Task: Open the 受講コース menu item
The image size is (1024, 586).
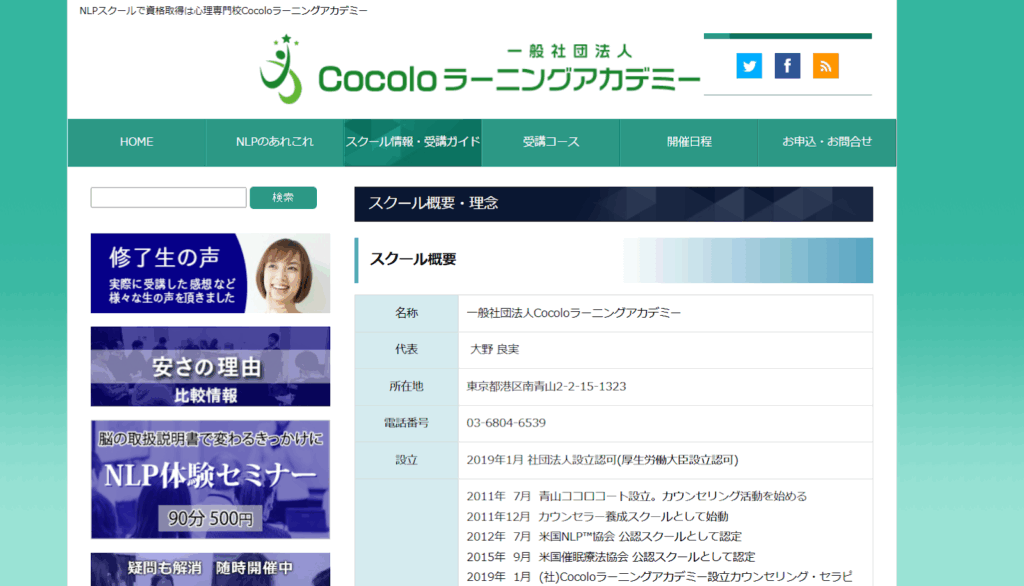Action: coord(551,142)
